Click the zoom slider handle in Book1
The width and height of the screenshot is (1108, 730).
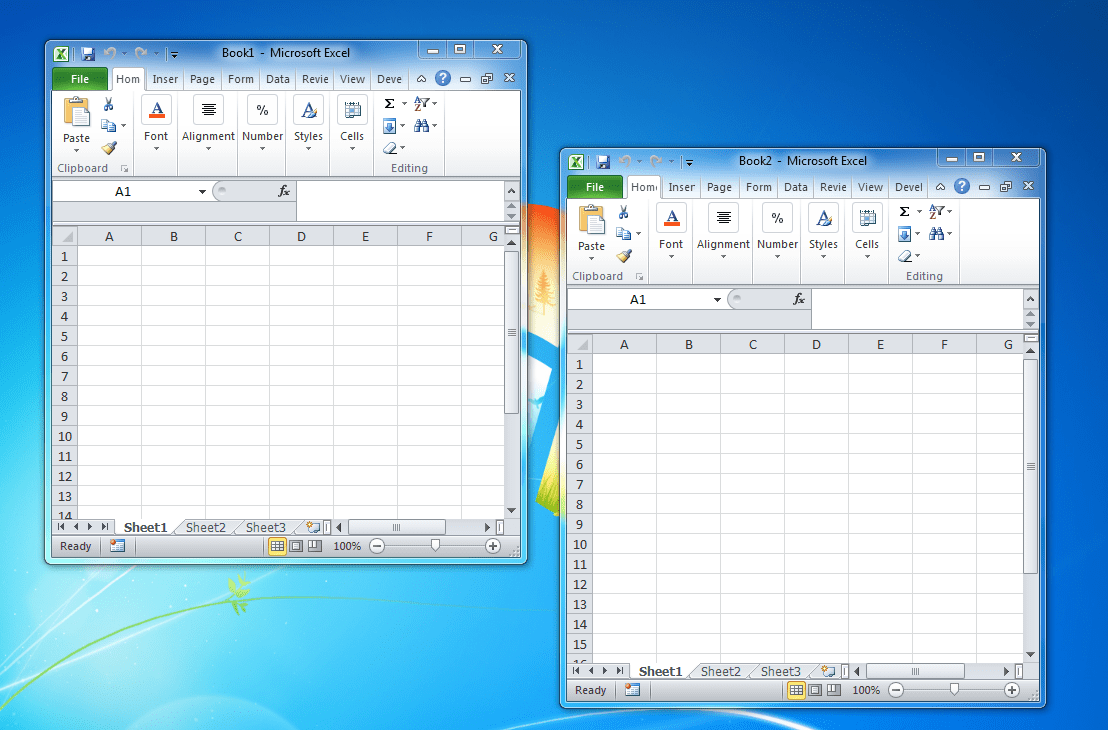tap(435, 546)
